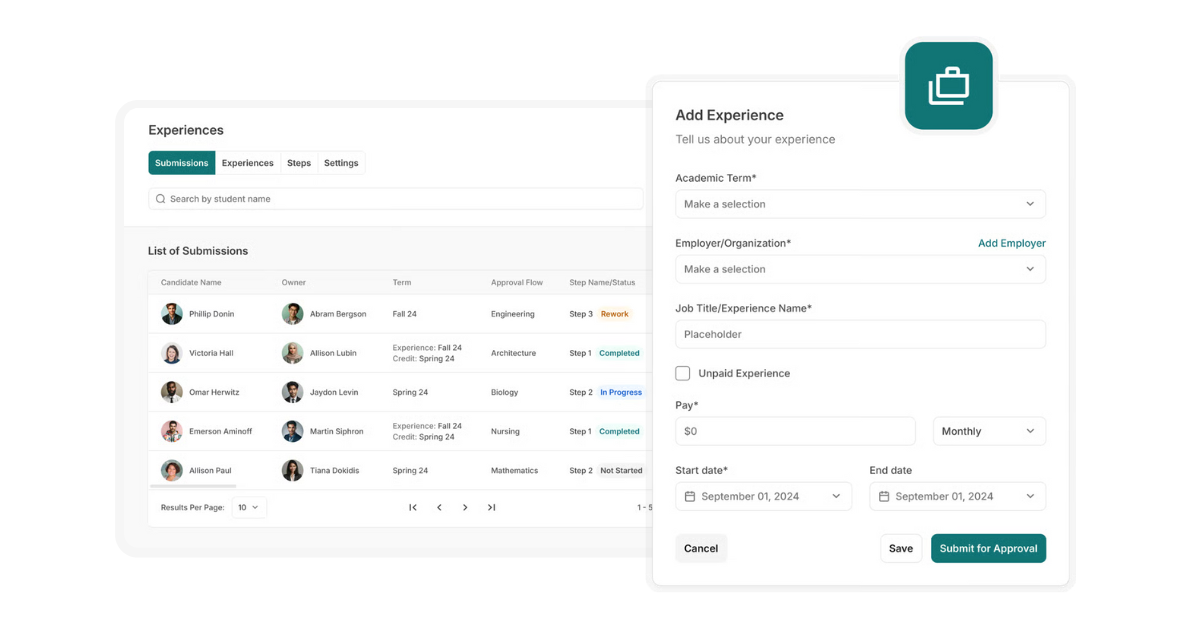Open the Monthly pay frequency dropdown
The width and height of the screenshot is (1200, 628).
pyautogui.click(x=988, y=431)
